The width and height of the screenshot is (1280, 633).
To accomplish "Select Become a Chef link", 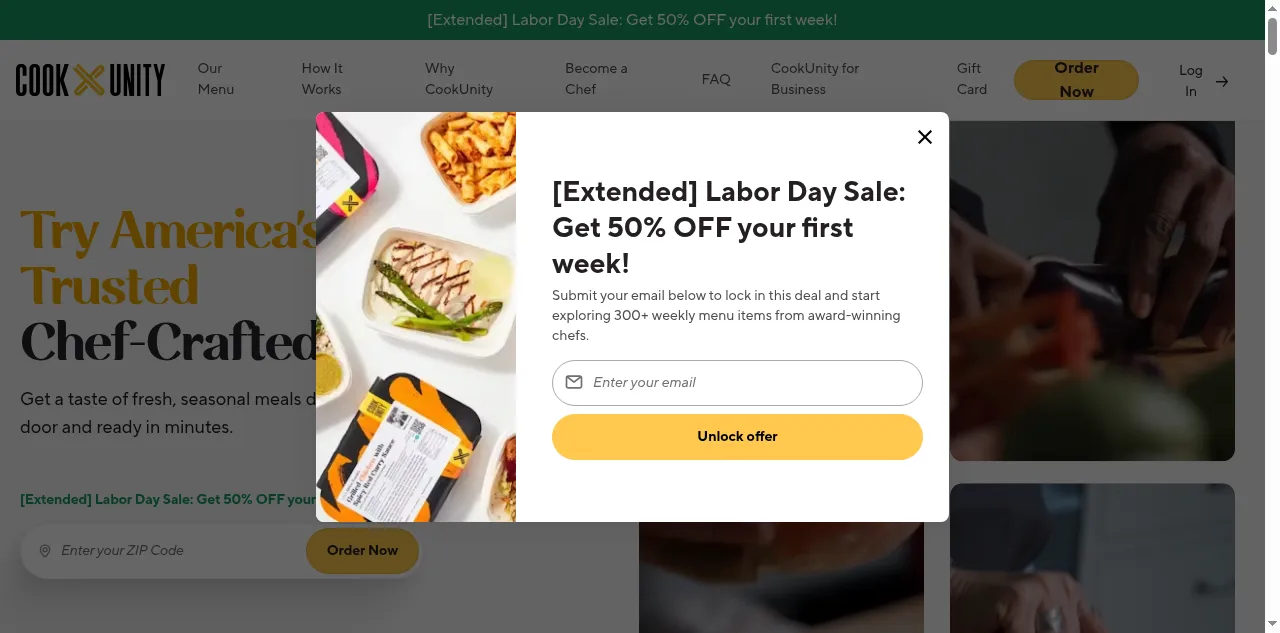I will (596, 79).
